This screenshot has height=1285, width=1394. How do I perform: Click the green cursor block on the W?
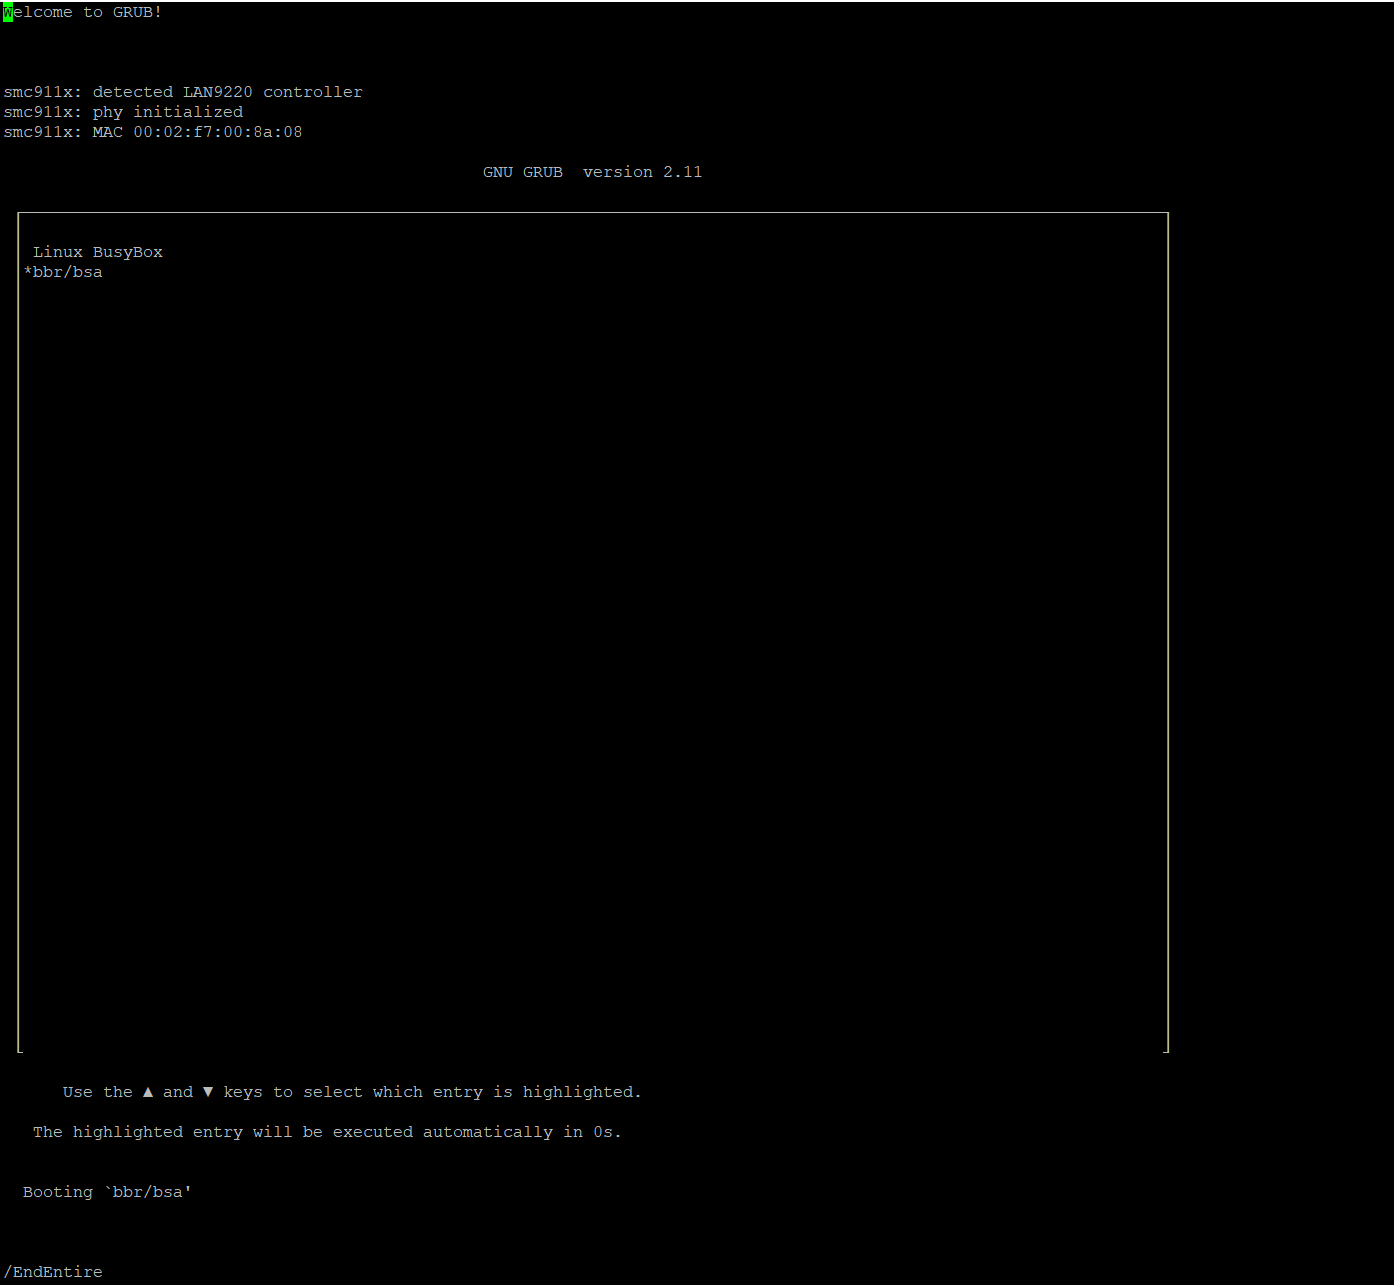(x=7, y=12)
